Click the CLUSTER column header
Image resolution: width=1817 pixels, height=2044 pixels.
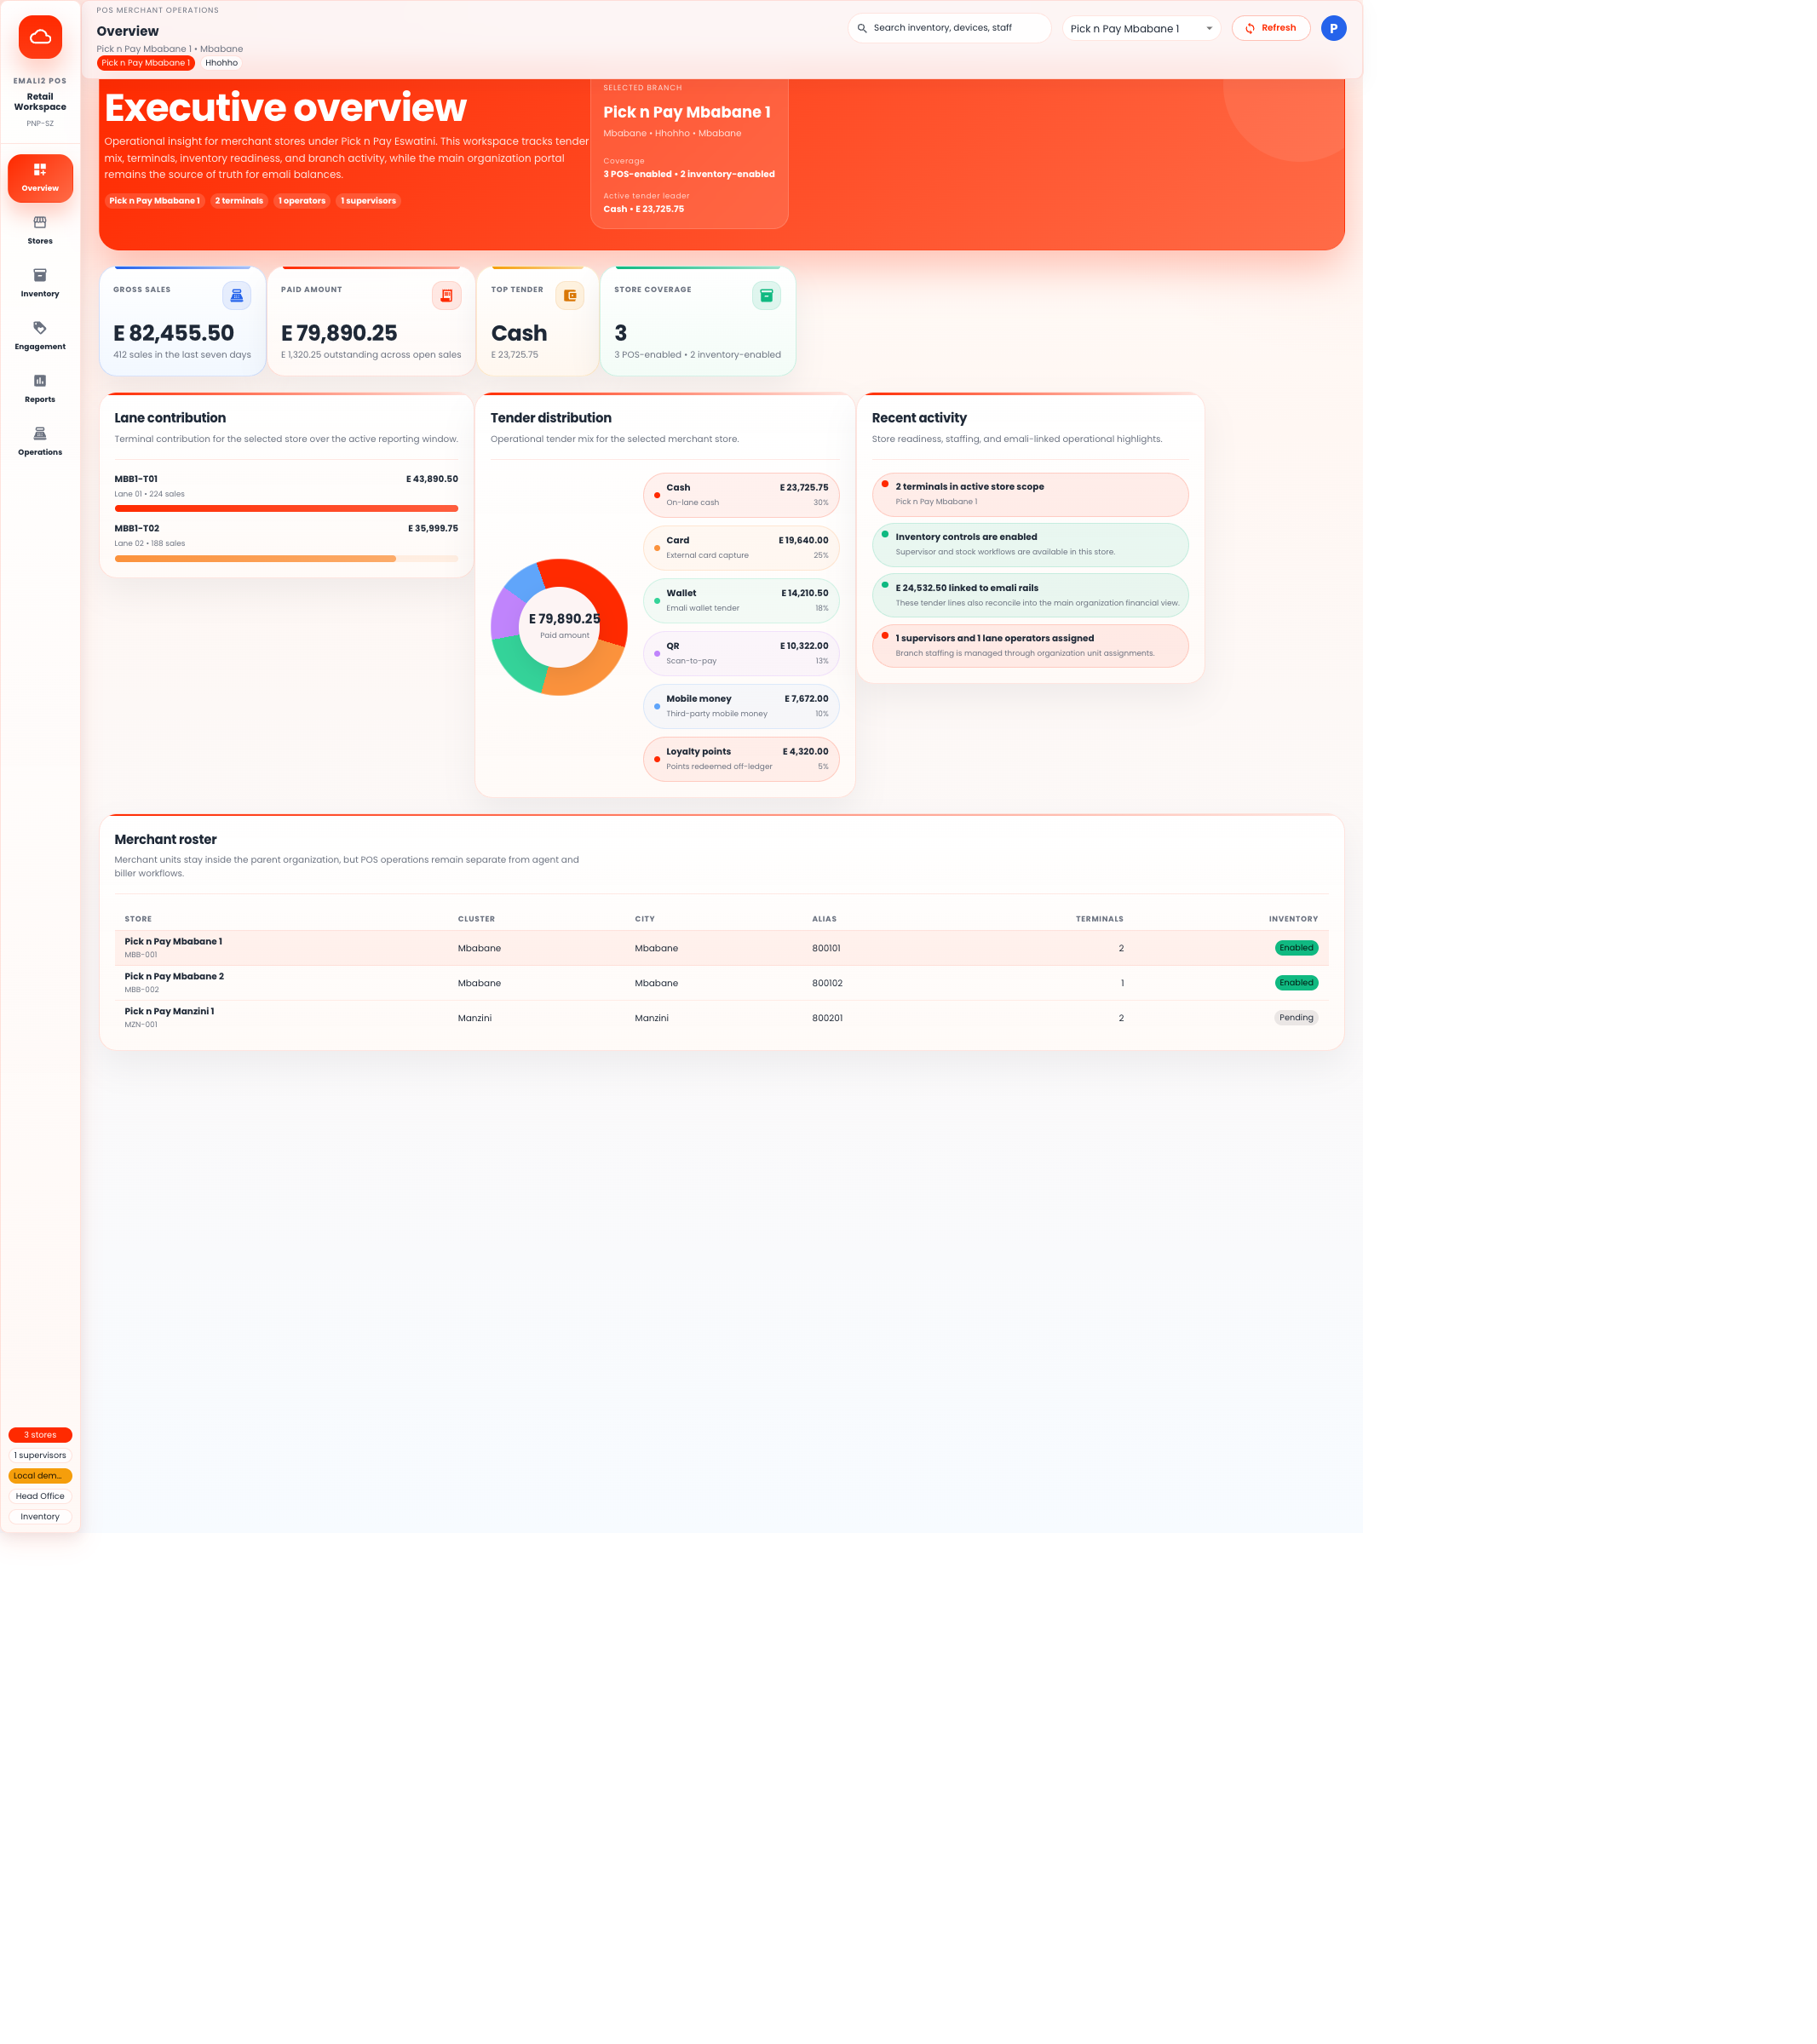[476, 919]
